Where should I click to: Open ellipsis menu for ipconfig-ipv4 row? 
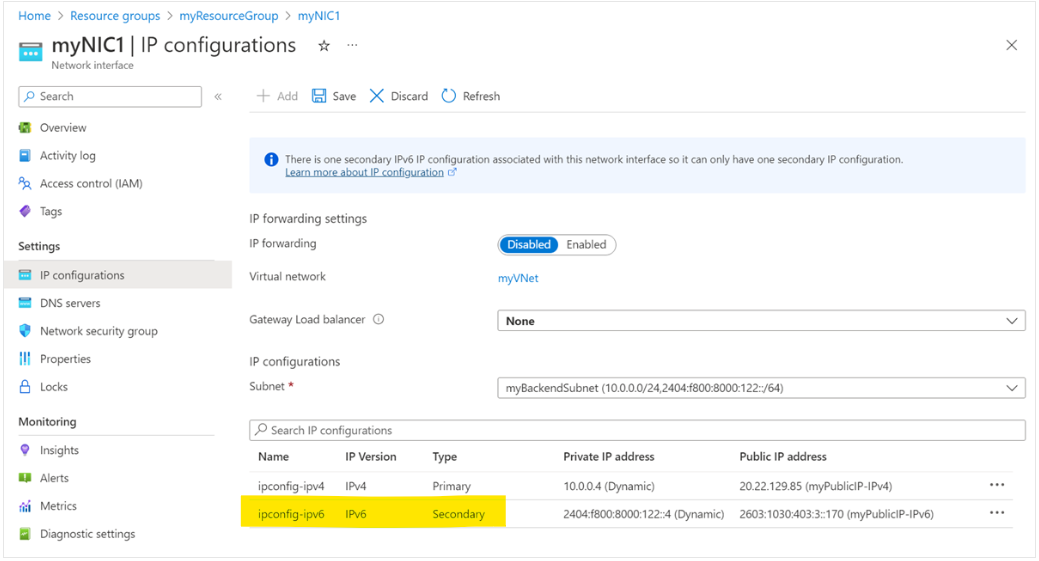pyautogui.click(x=997, y=485)
